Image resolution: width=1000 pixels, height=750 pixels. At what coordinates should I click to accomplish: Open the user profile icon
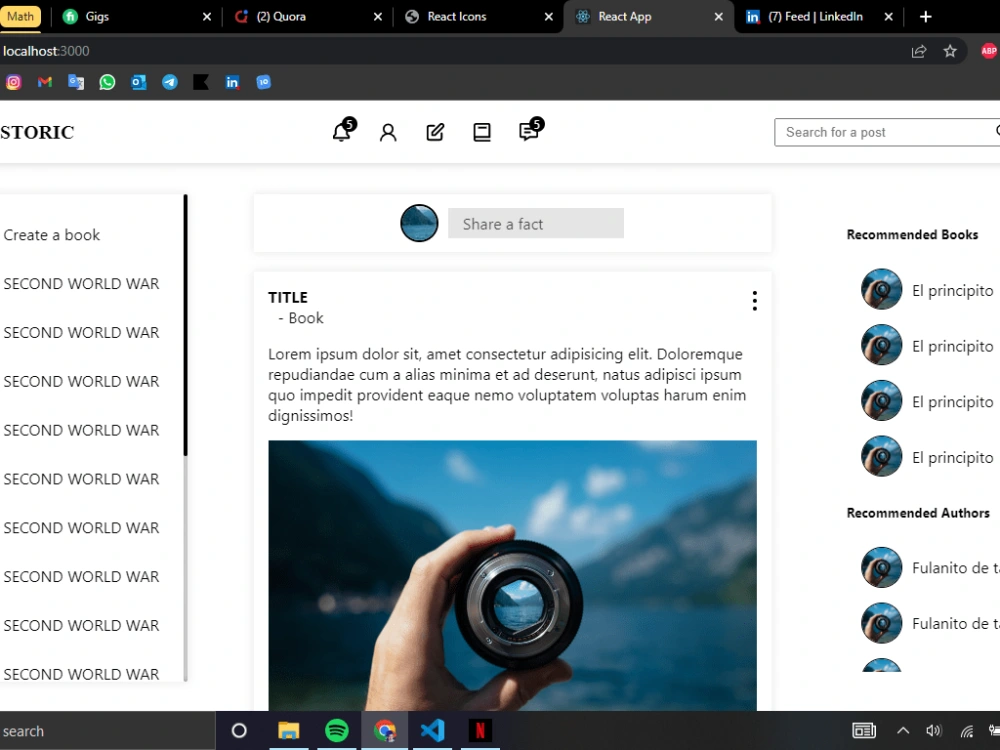388,131
